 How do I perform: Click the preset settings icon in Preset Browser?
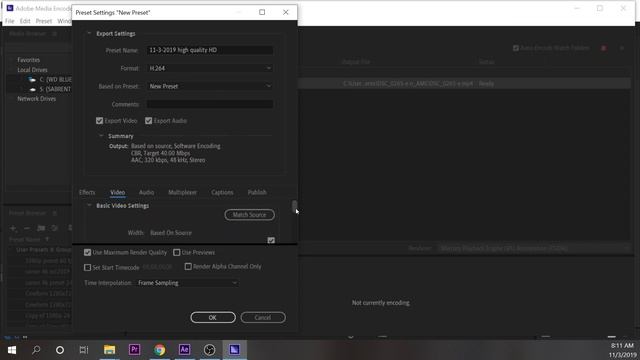pyautogui.click(x=55, y=228)
